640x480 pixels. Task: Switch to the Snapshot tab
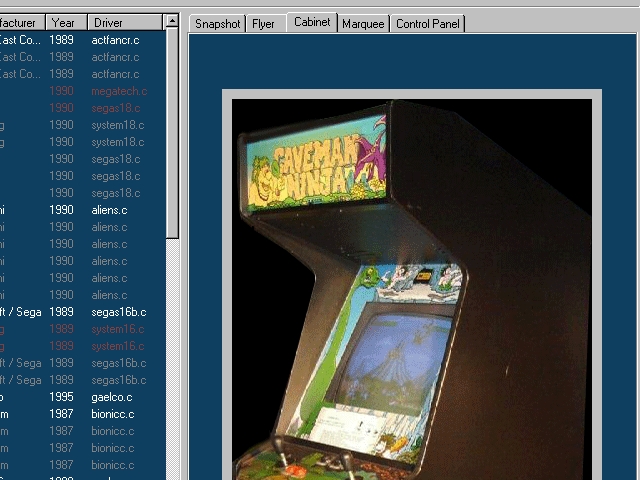(217, 24)
